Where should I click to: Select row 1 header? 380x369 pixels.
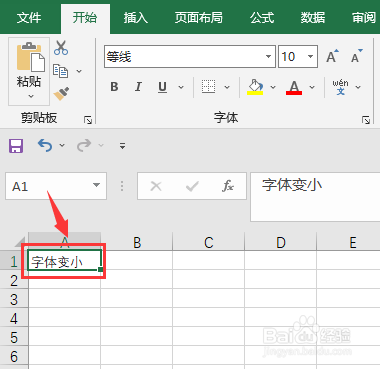[14, 260]
